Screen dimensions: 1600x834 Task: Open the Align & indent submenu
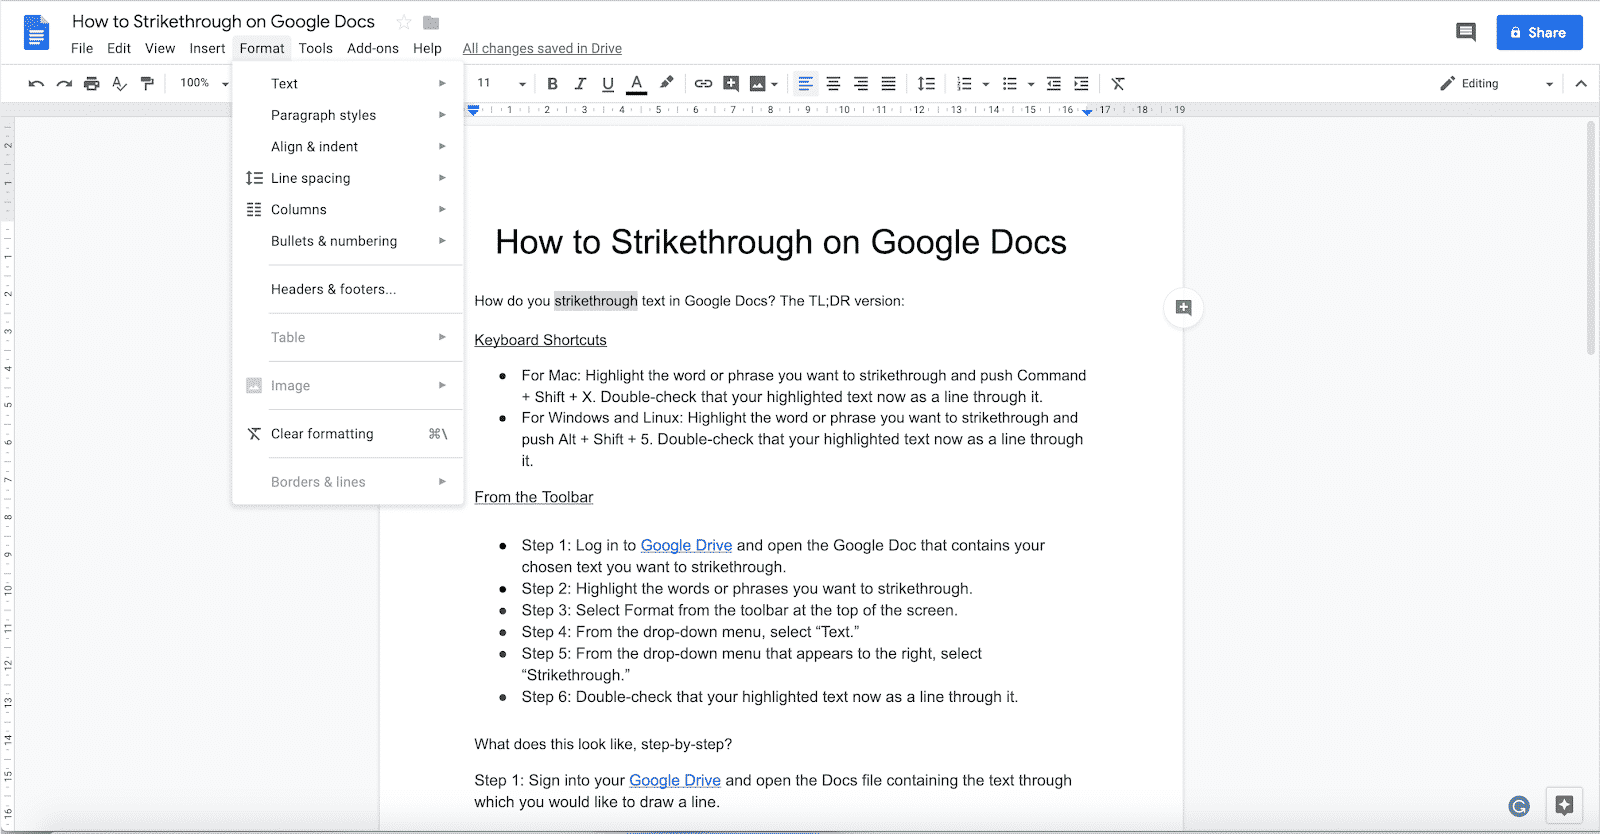click(348, 146)
